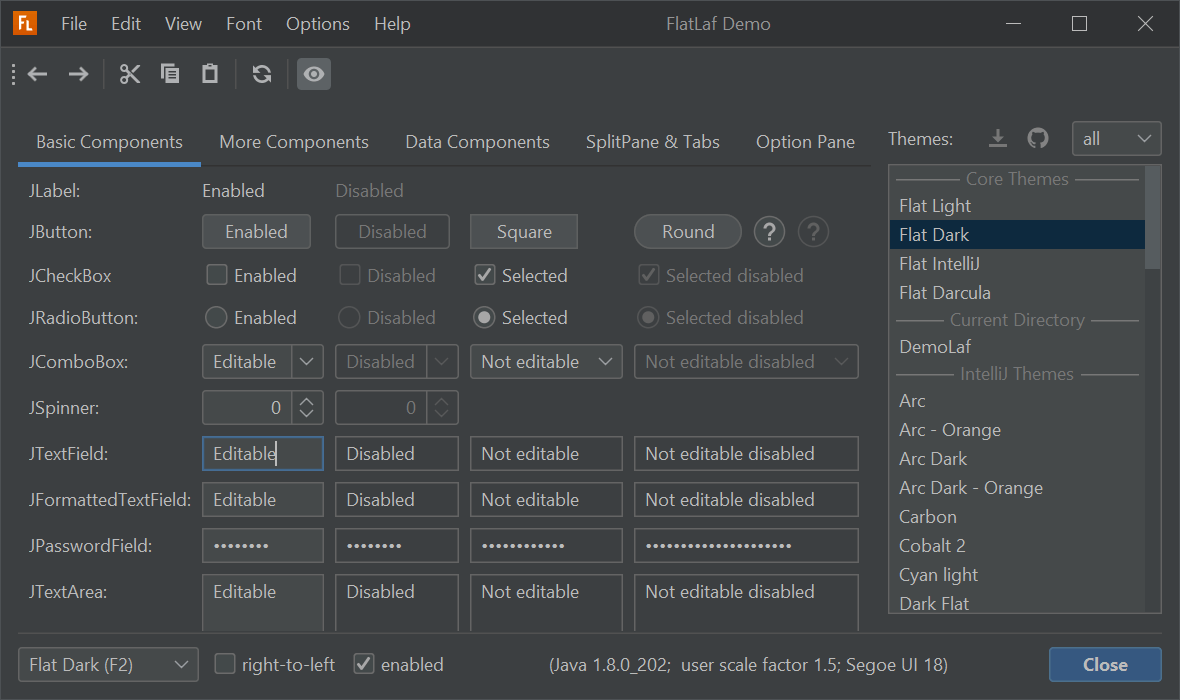Screen dimensions: 1180x700
Task: Enable the right-to-left checkbox
Action: (x=225, y=664)
